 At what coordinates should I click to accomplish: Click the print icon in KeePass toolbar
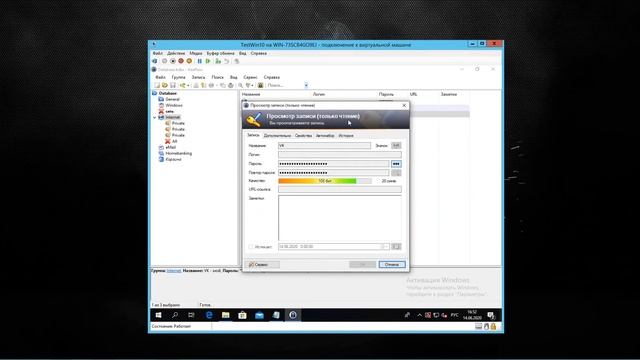point(231,85)
